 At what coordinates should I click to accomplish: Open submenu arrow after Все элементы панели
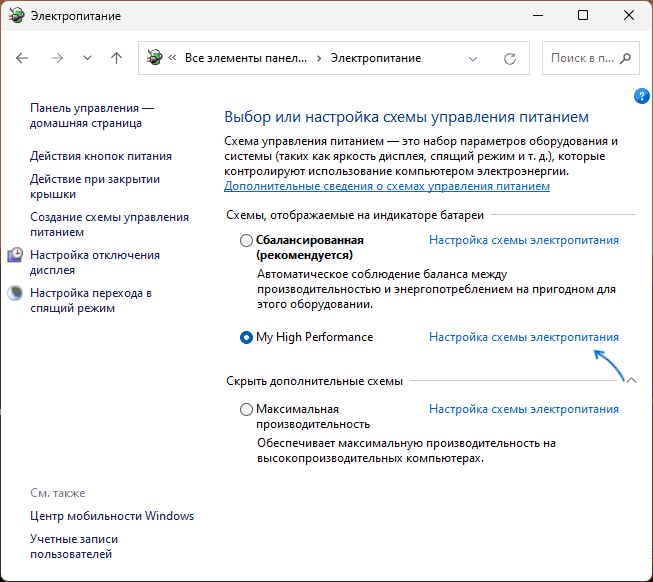(x=319, y=58)
